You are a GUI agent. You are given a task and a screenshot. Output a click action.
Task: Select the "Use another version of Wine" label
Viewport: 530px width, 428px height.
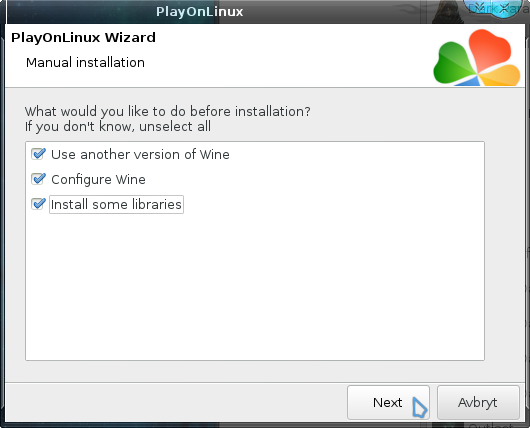(x=140, y=154)
